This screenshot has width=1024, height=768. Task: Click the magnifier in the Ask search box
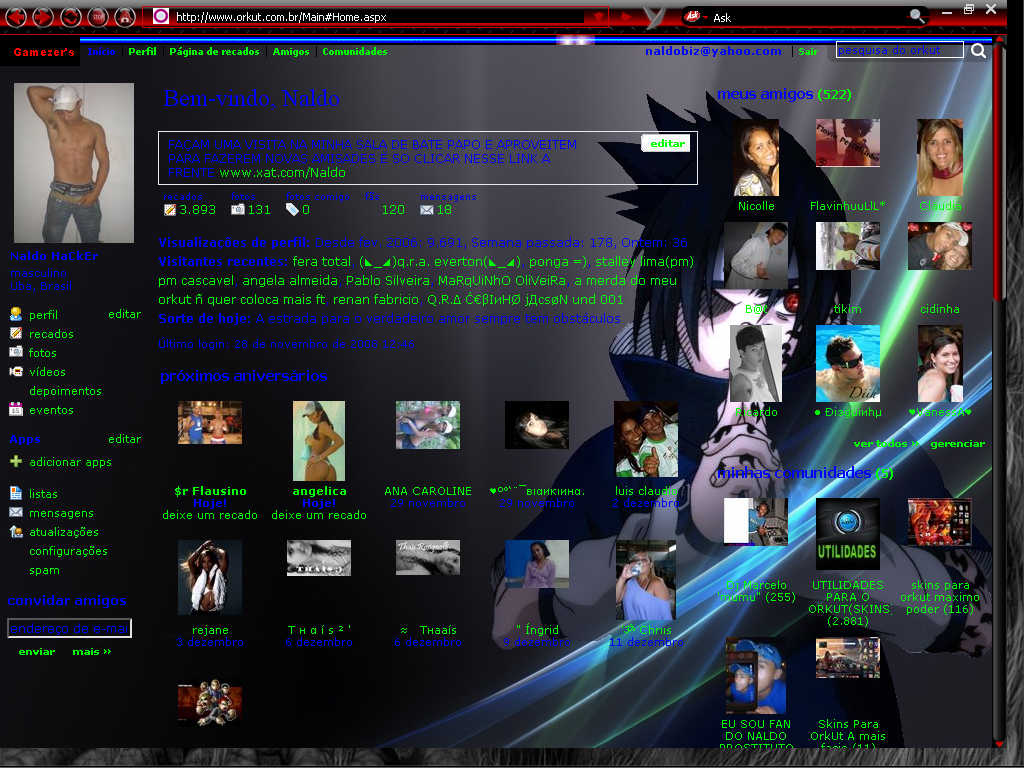click(x=917, y=16)
